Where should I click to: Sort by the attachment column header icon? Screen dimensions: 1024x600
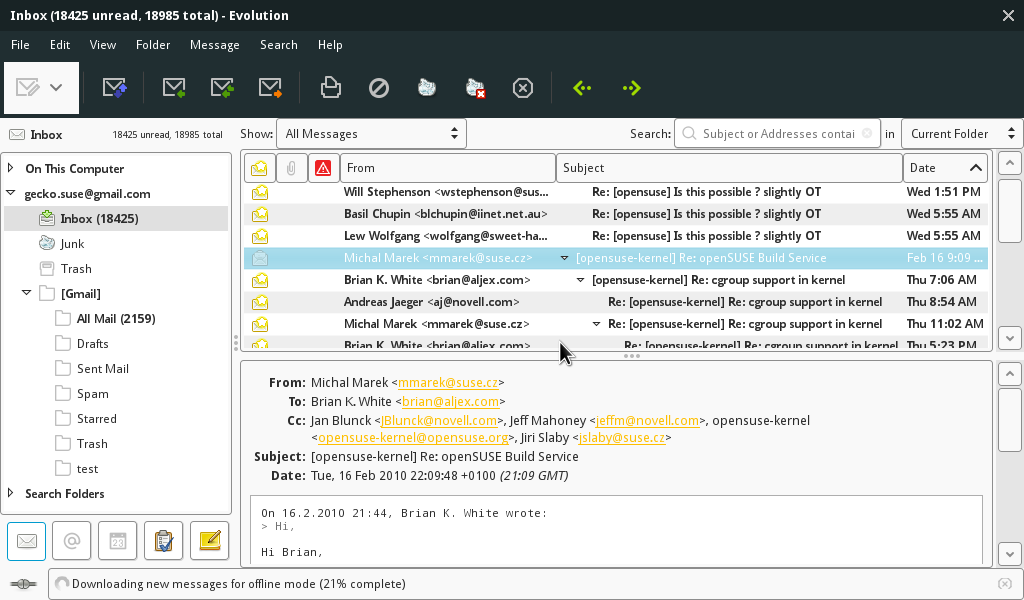[x=291, y=168]
